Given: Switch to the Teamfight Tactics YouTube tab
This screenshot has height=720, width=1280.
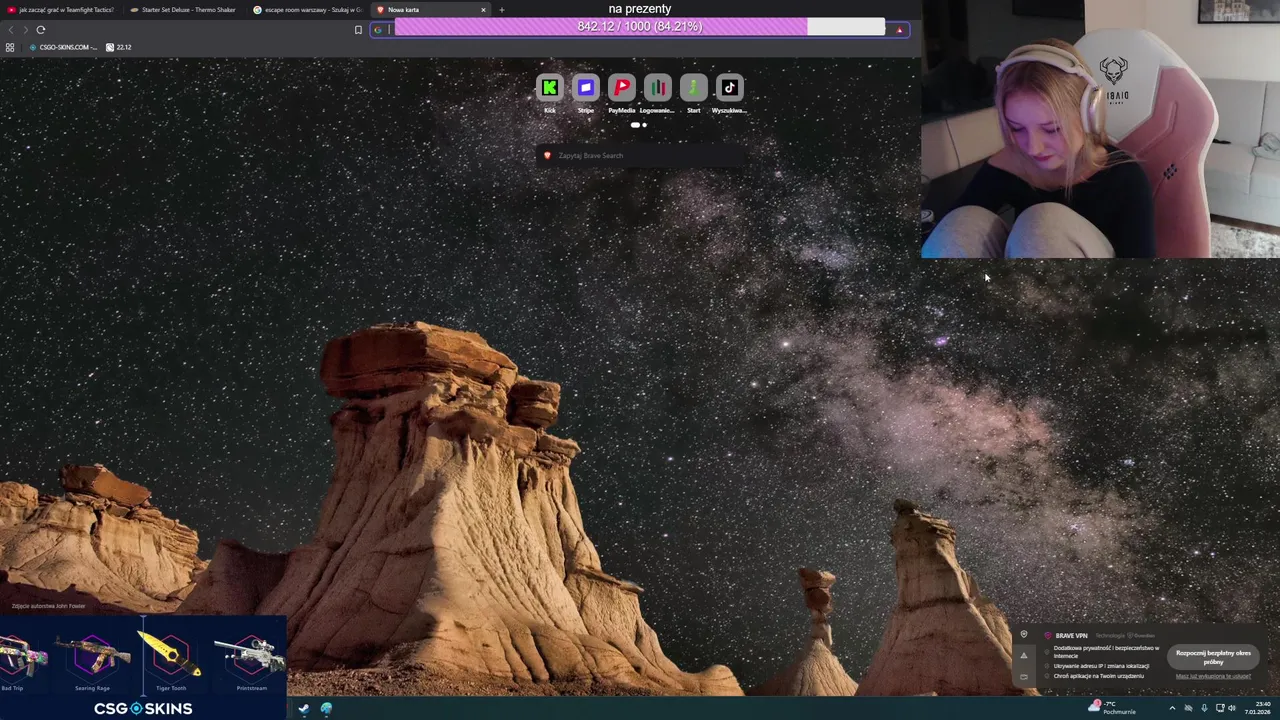Looking at the screenshot, I should pos(61,10).
